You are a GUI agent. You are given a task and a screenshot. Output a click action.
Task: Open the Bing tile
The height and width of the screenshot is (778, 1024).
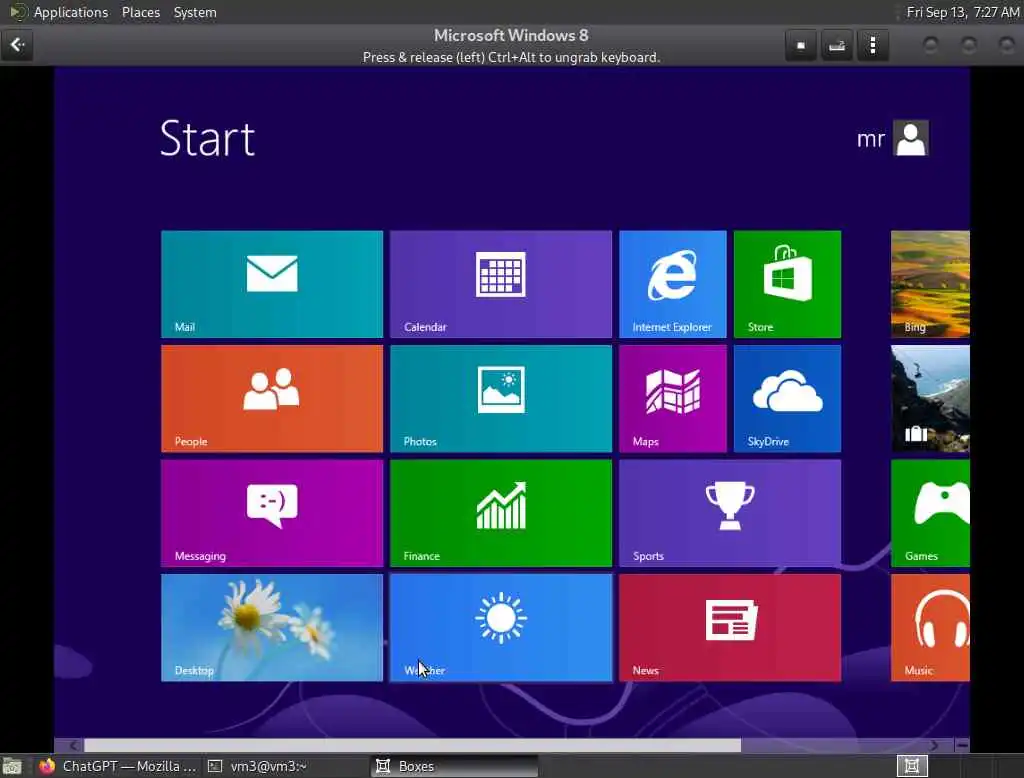click(931, 284)
